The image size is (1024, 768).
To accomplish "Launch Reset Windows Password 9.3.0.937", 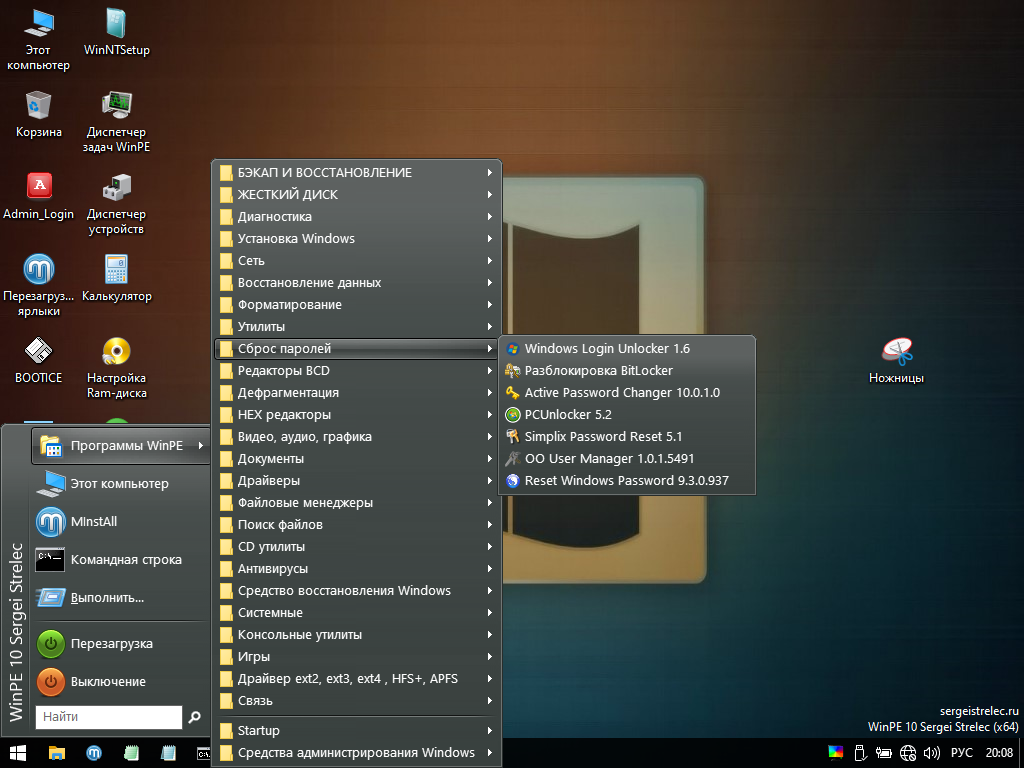I will coord(627,481).
